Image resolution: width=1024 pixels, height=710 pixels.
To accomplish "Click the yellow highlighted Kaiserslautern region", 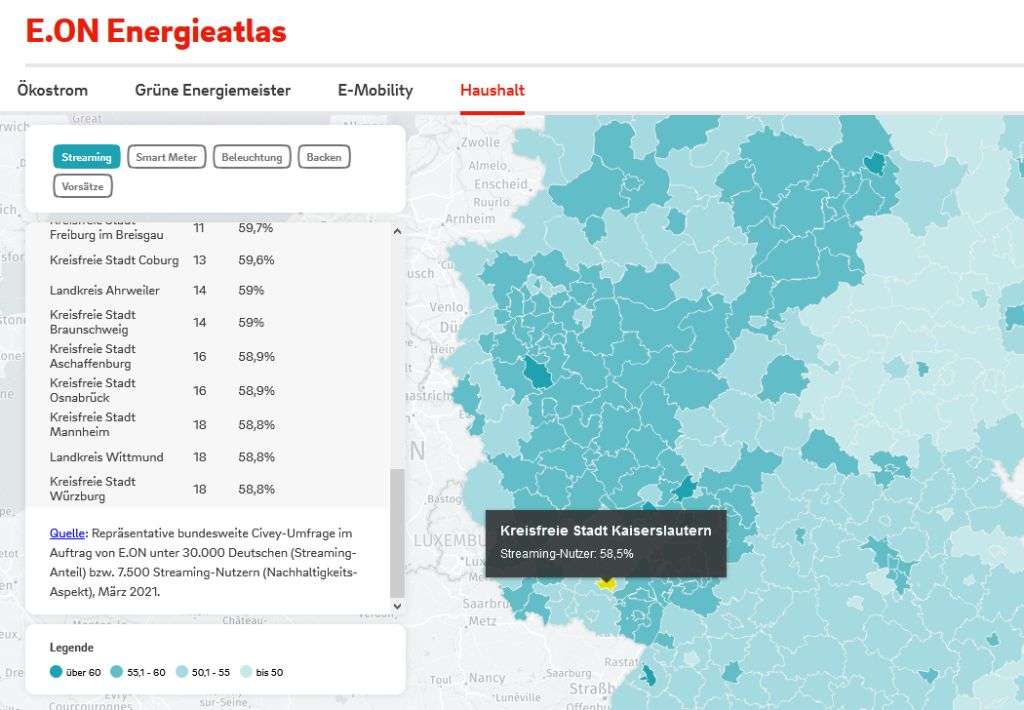I will (x=606, y=582).
